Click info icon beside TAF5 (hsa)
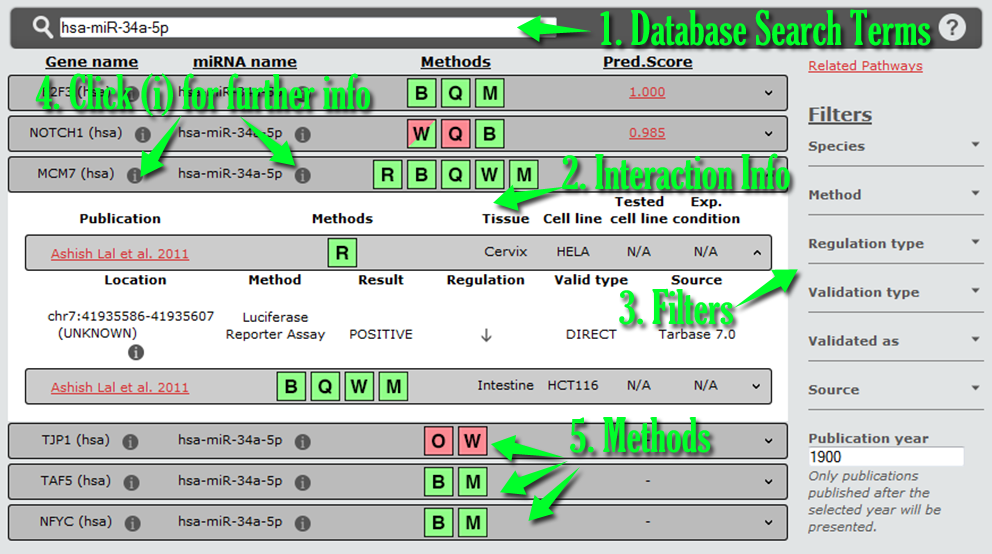 [130, 482]
